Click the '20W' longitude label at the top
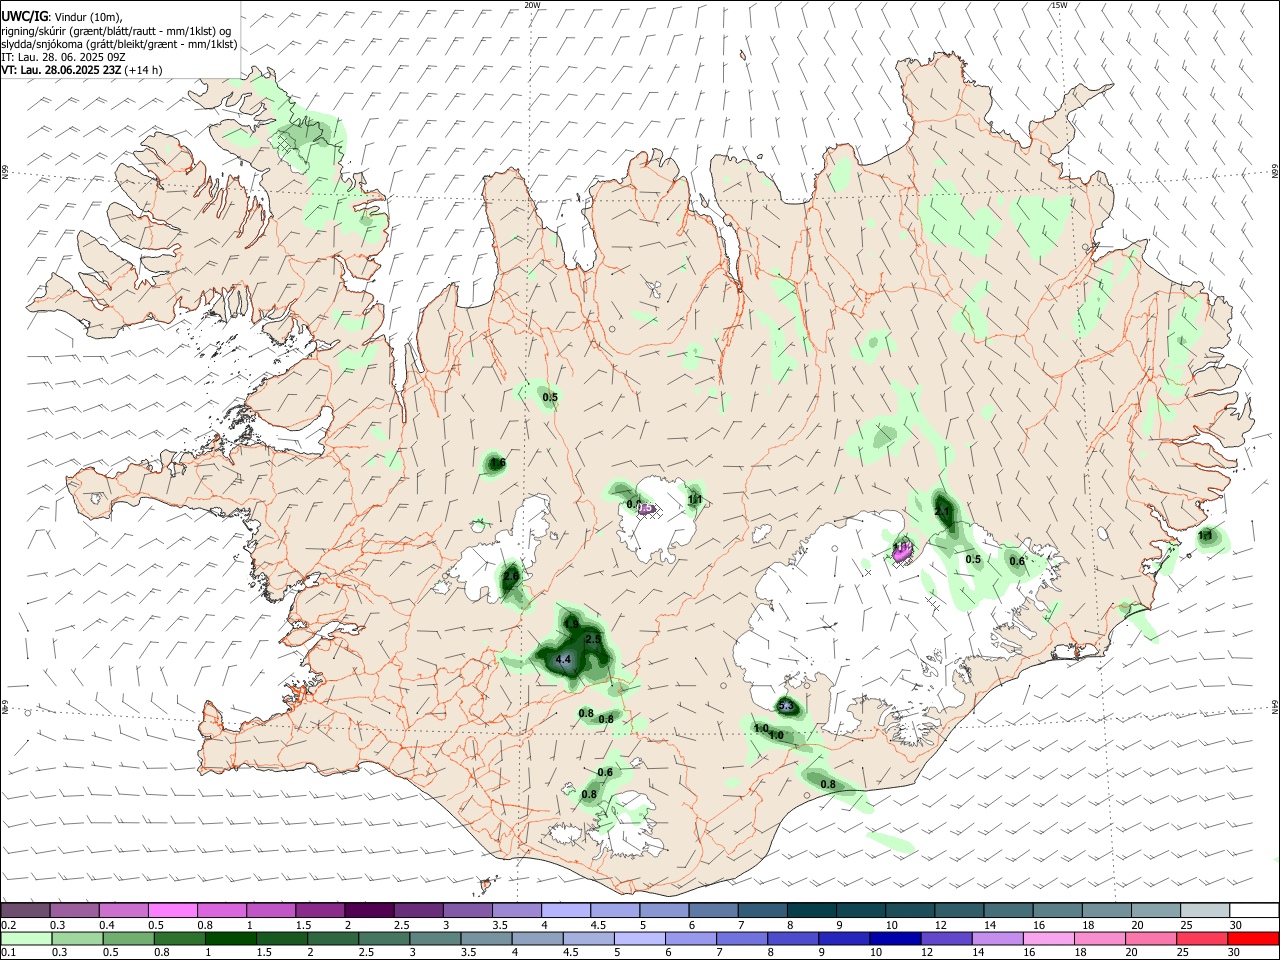 (532, 5)
